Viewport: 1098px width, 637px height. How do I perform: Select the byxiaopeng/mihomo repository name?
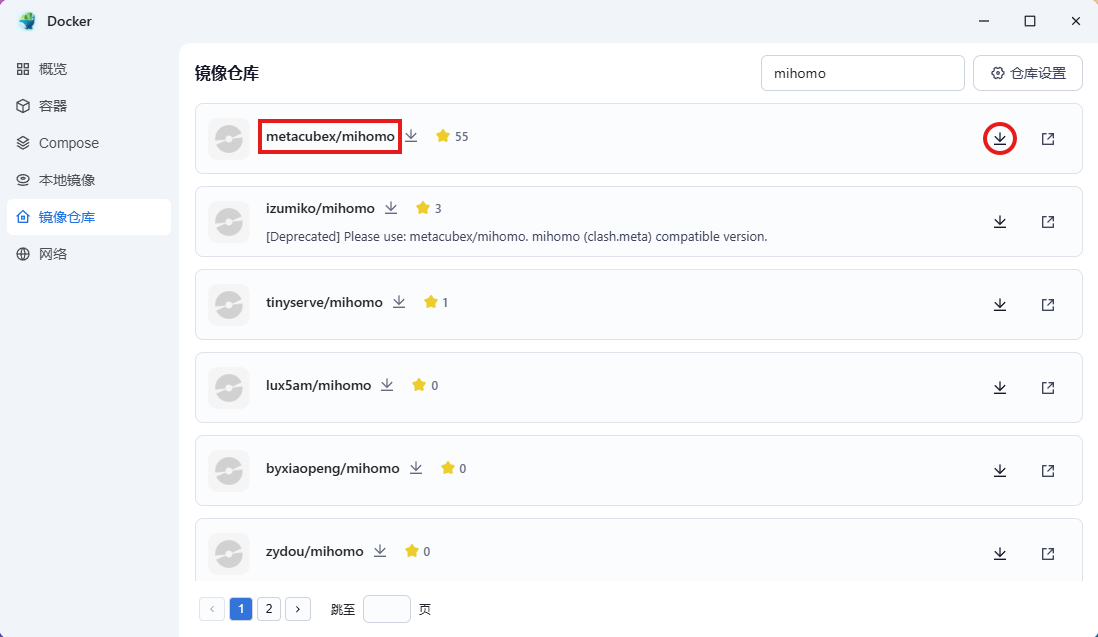[333, 468]
